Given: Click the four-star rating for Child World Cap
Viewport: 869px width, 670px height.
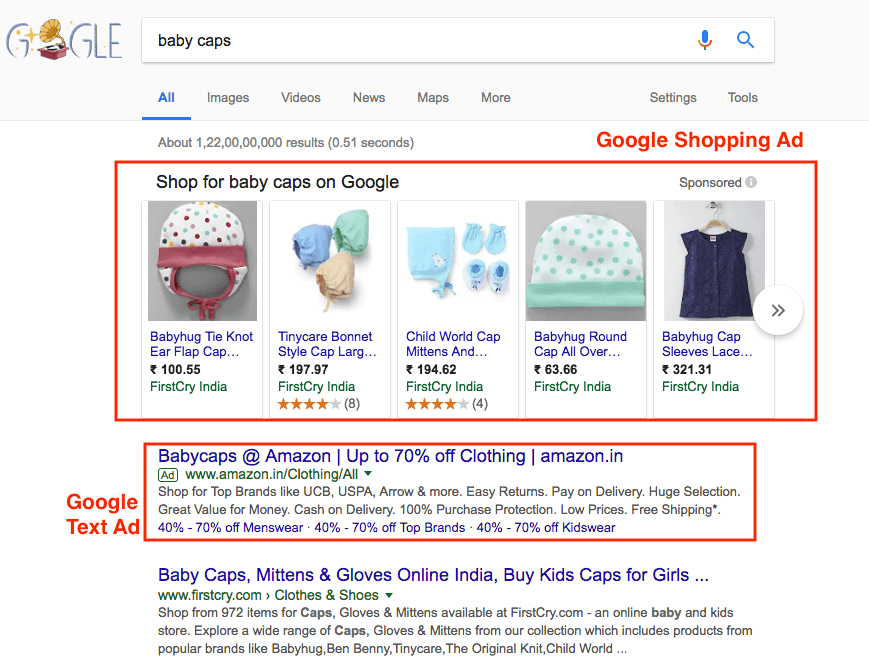Looking at the screenshot, I should pyautogui.click(x=437, y=404).
